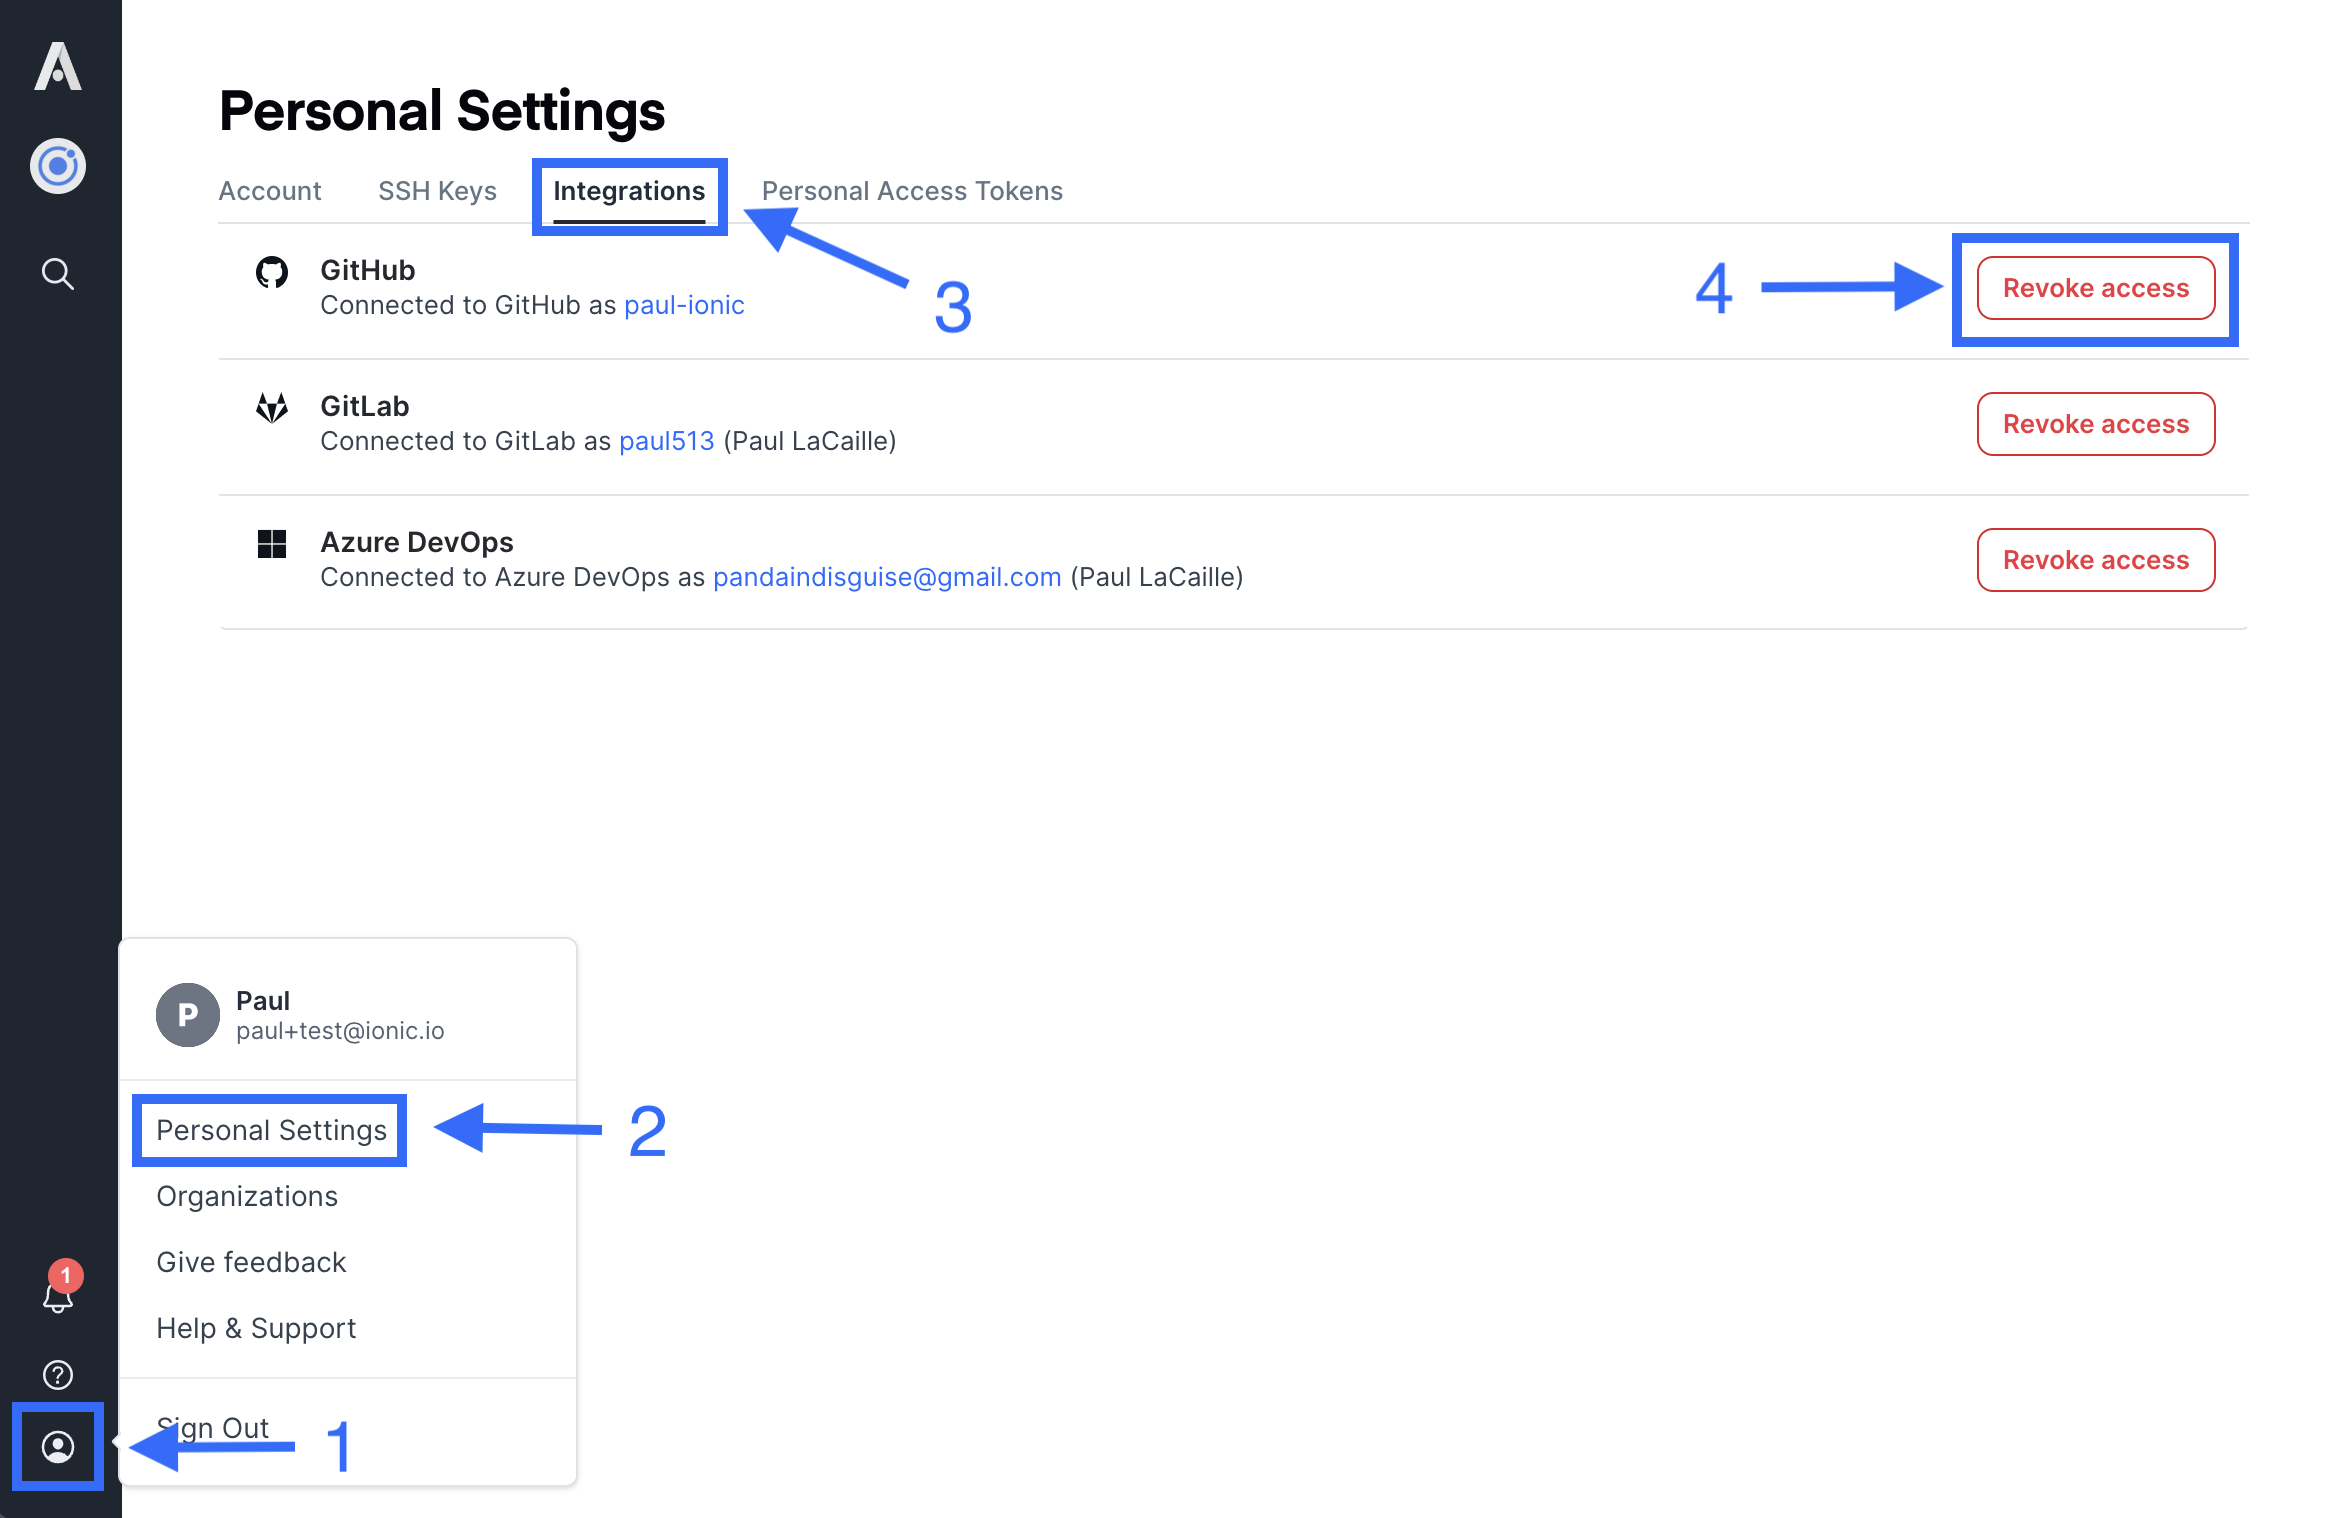Click the GitLab fox logo icon
This screenshot has height=1518, width=2334.
click(272, 408)
